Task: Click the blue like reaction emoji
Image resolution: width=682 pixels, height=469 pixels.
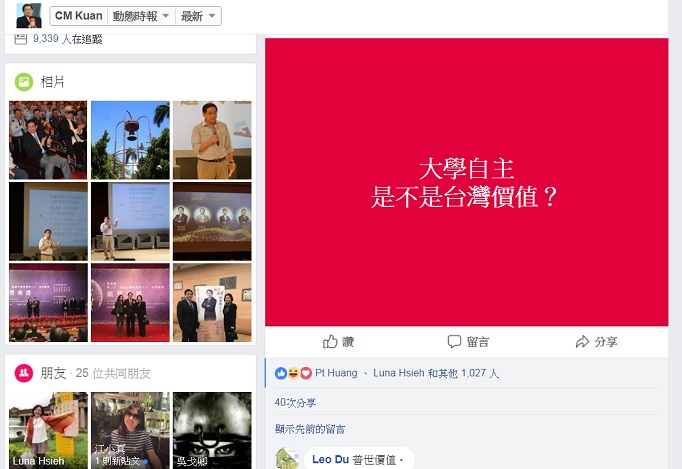Action: pyautogui.click(x=281, y=373)
